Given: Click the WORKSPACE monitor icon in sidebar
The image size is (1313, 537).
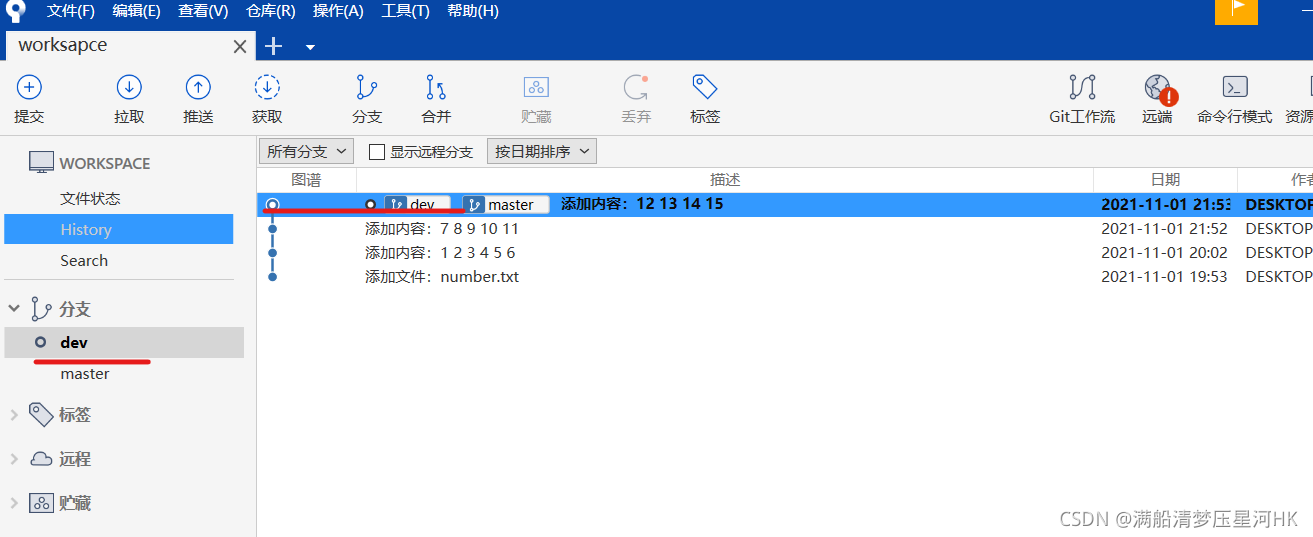Looking at the screenshot, I should tap(41, 163).
